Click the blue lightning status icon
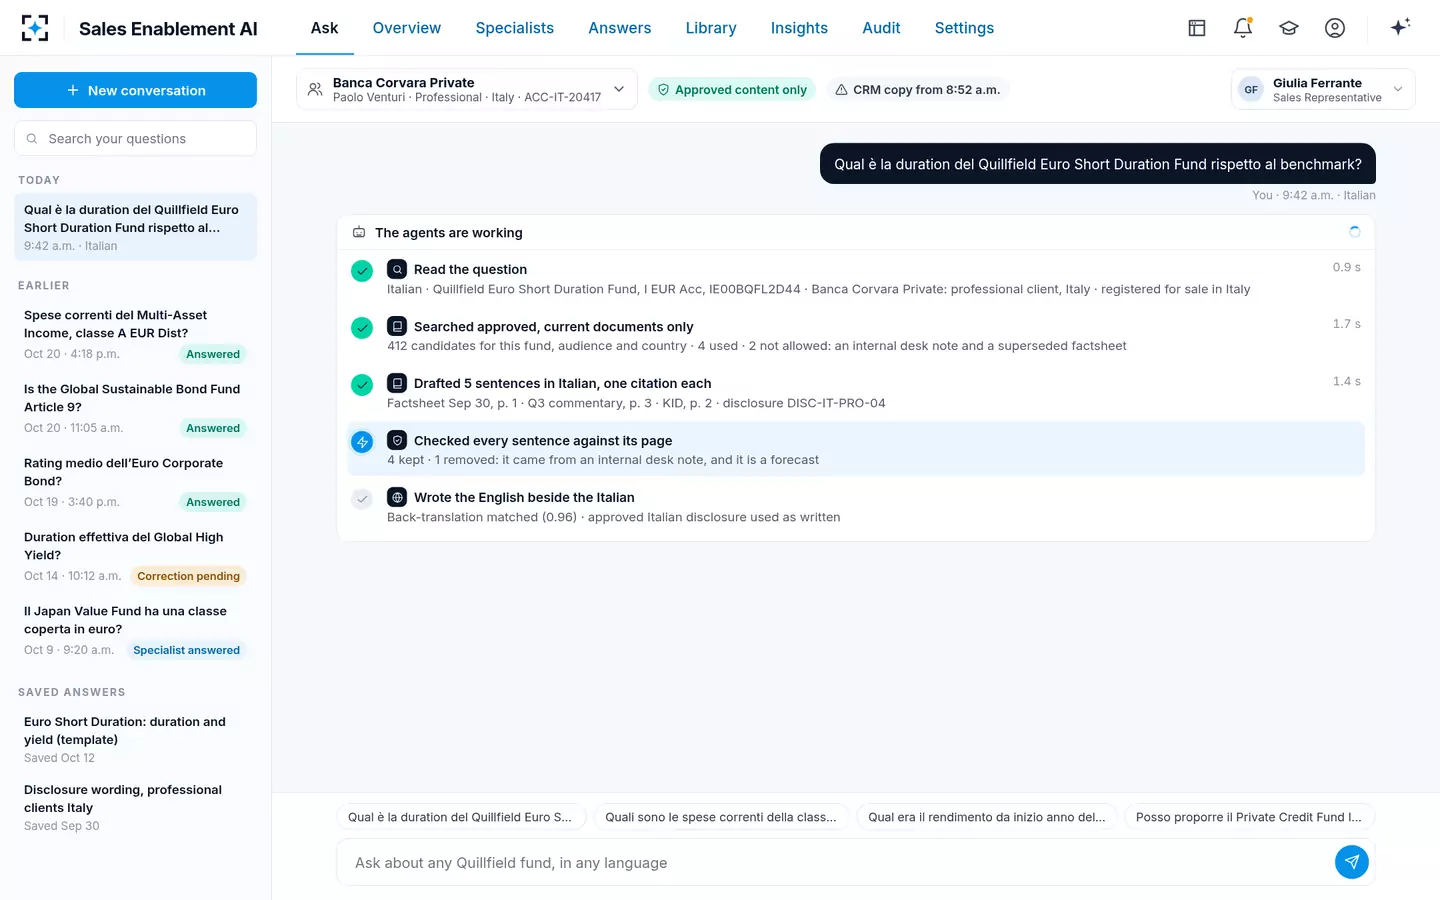1440x900 pixels. tap(362, 441)
